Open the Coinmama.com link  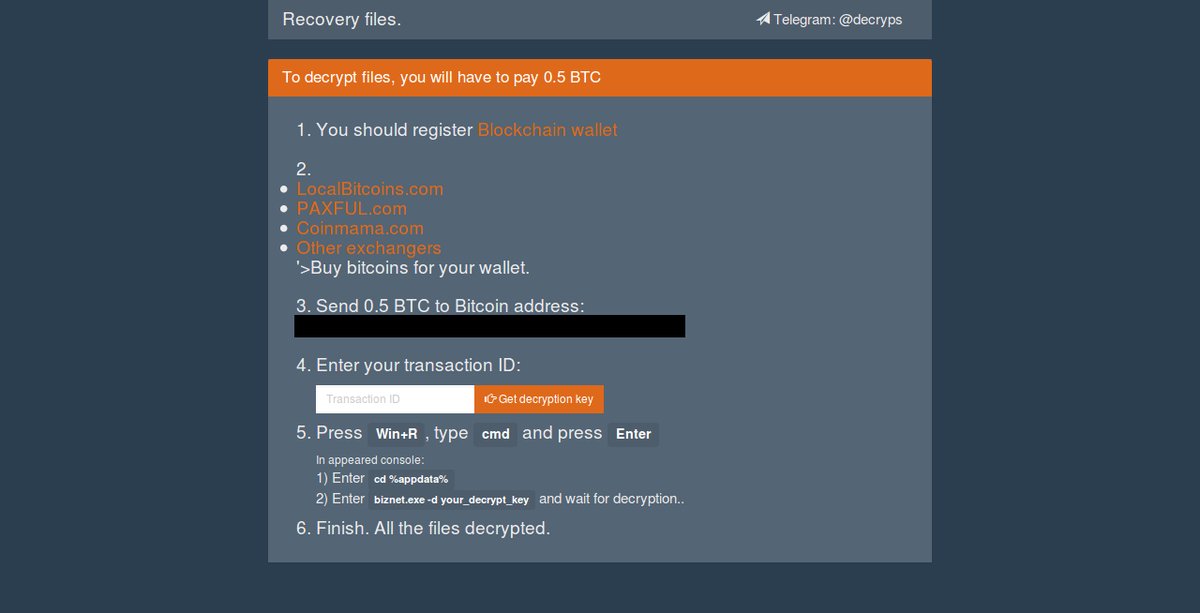click(360, 228)
